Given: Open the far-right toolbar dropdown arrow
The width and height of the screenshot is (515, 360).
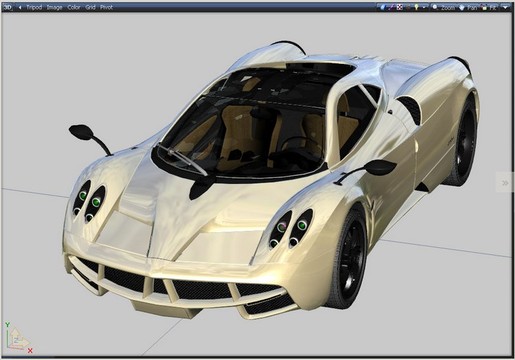Looking at the screenshot, I should coord(506,8).
